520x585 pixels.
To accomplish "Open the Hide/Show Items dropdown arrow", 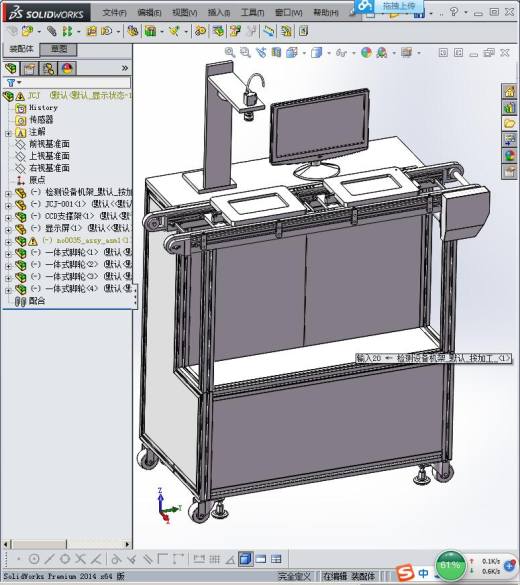I will 354,53.
